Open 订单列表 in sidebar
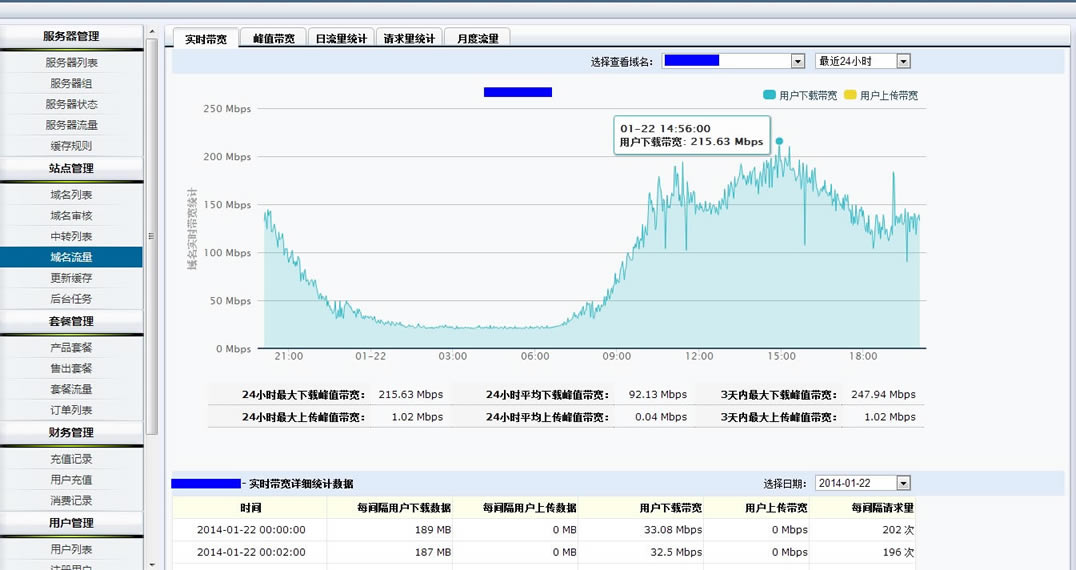Screen dimensions: 1076x570 71,410
